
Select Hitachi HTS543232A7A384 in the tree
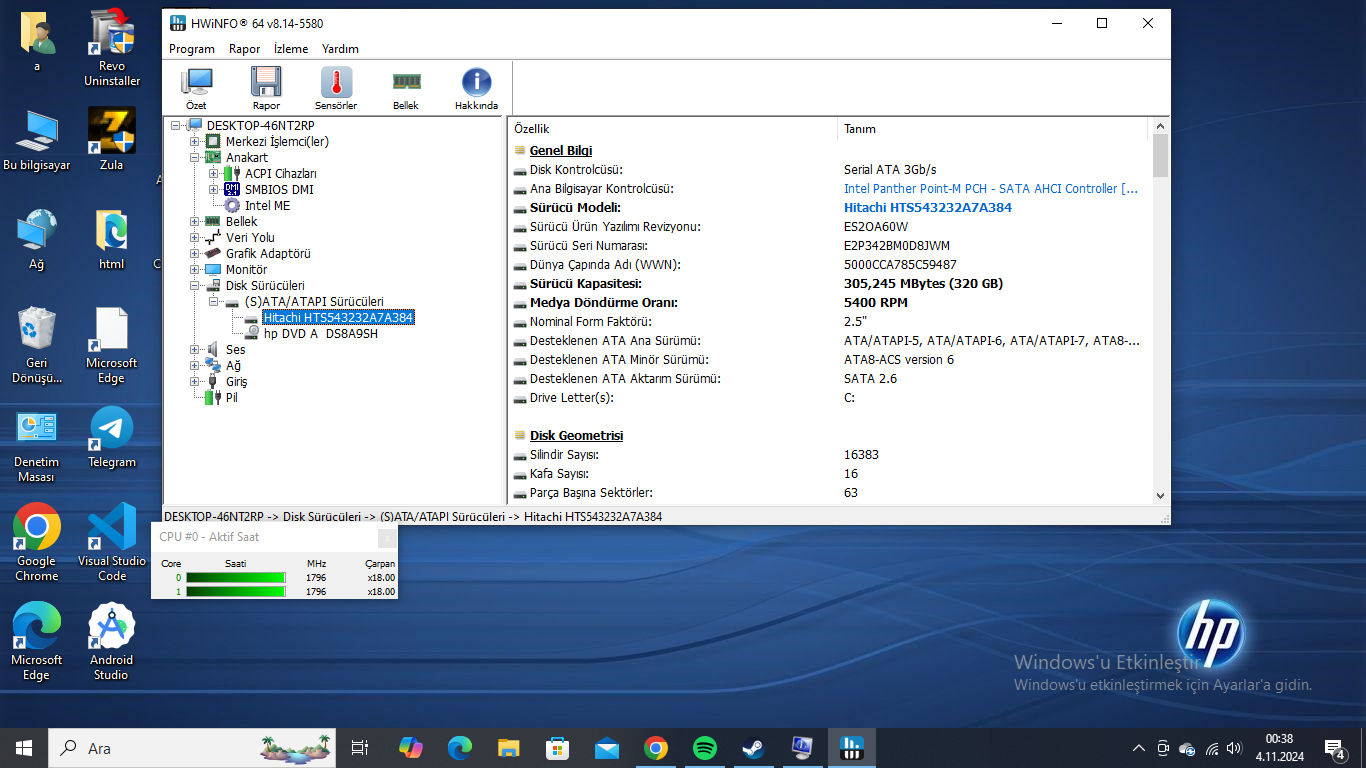(338, 318)
